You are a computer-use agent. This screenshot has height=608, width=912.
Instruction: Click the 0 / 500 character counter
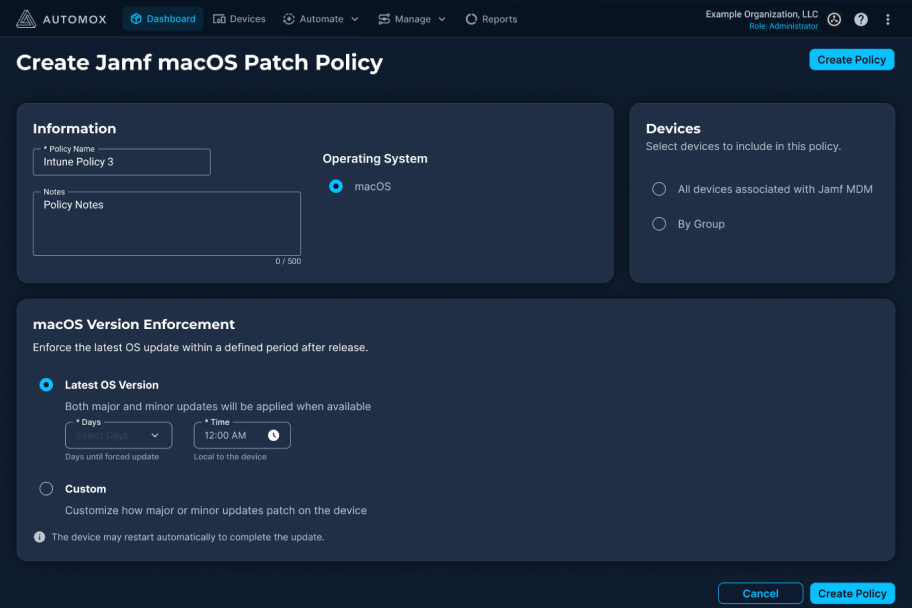point(288,261)
